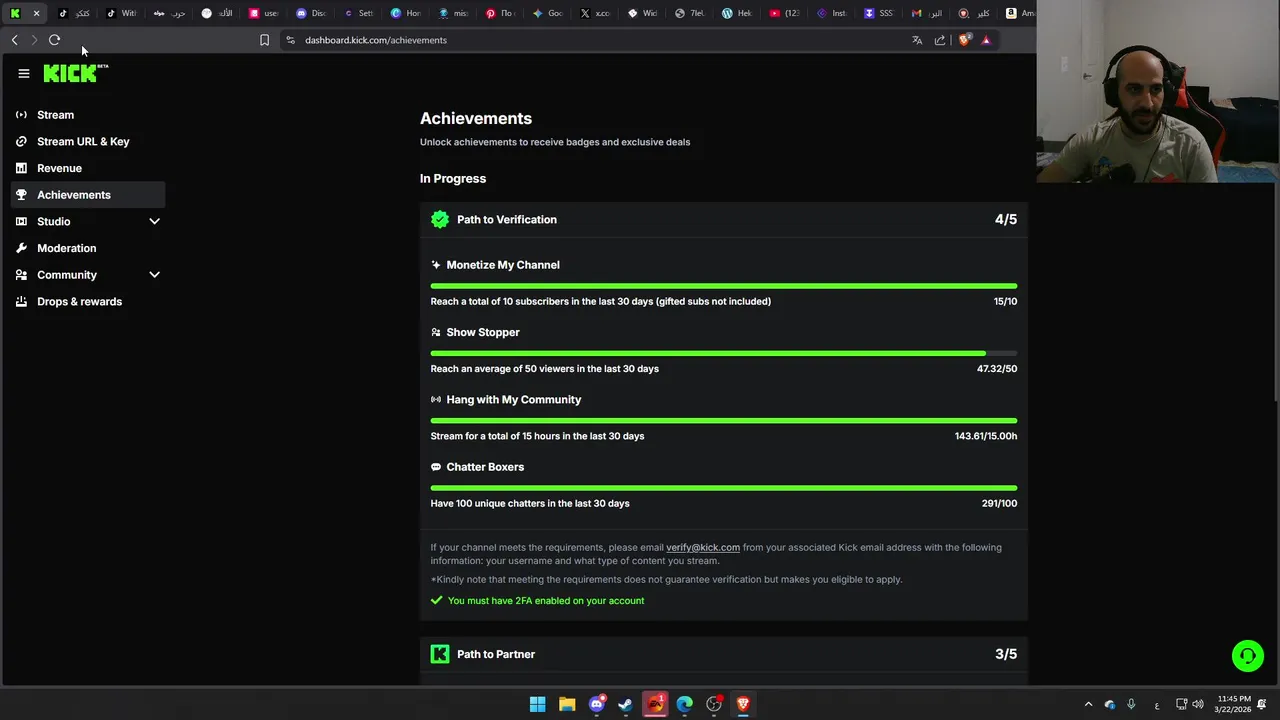Click the Show Stopper progress bar

[724, 353]
